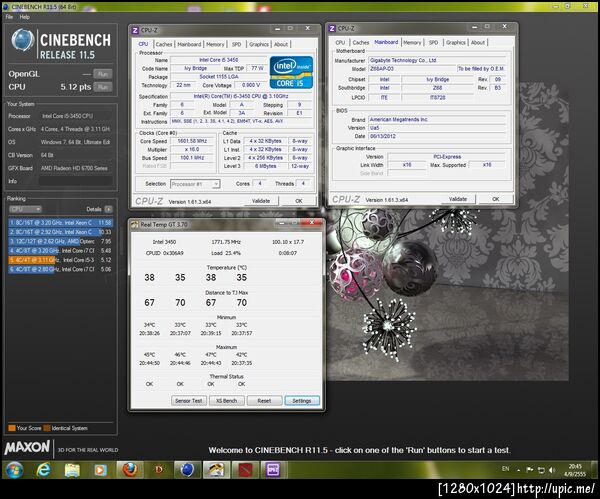Click XS Bench in Real Temp
This screenshot has width=600, height=499.
pos(227,401)
